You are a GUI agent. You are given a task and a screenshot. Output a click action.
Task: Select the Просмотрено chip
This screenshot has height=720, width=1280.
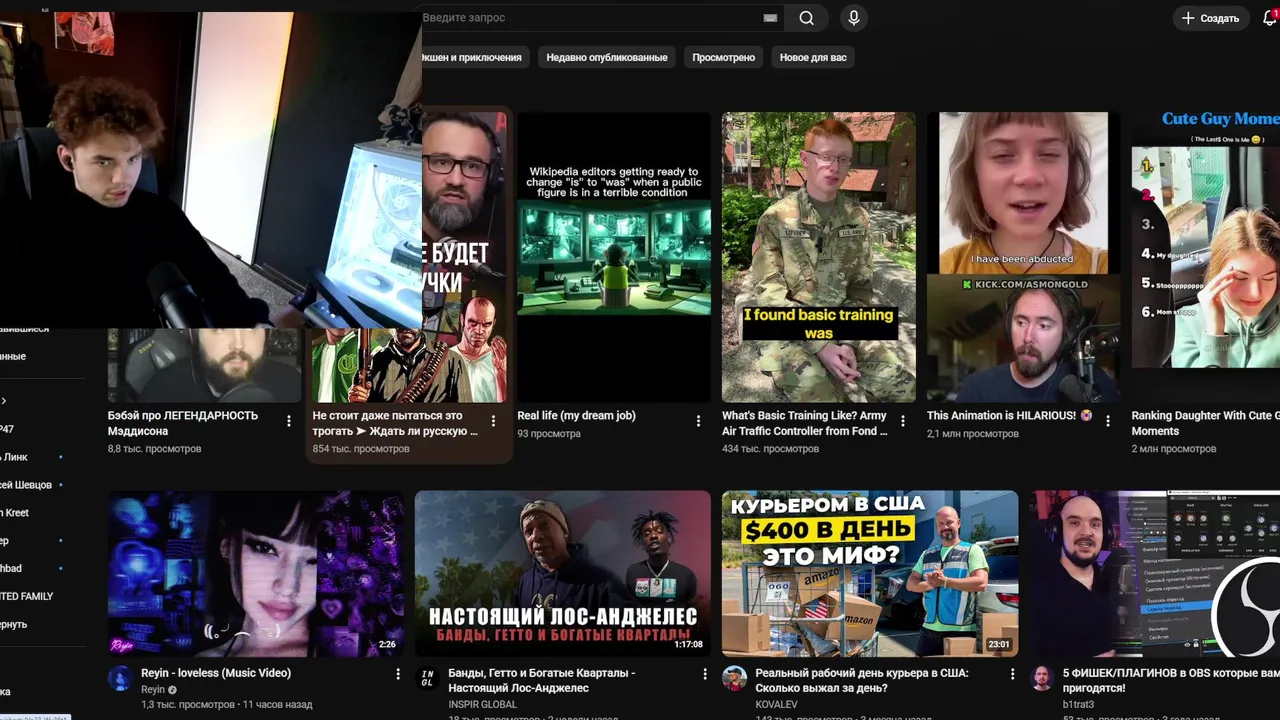[x=724, y=57]
